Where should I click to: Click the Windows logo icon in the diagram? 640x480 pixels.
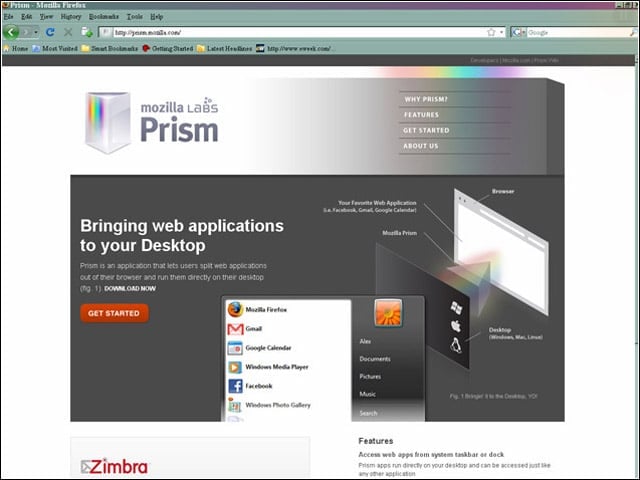click(456, 307)
